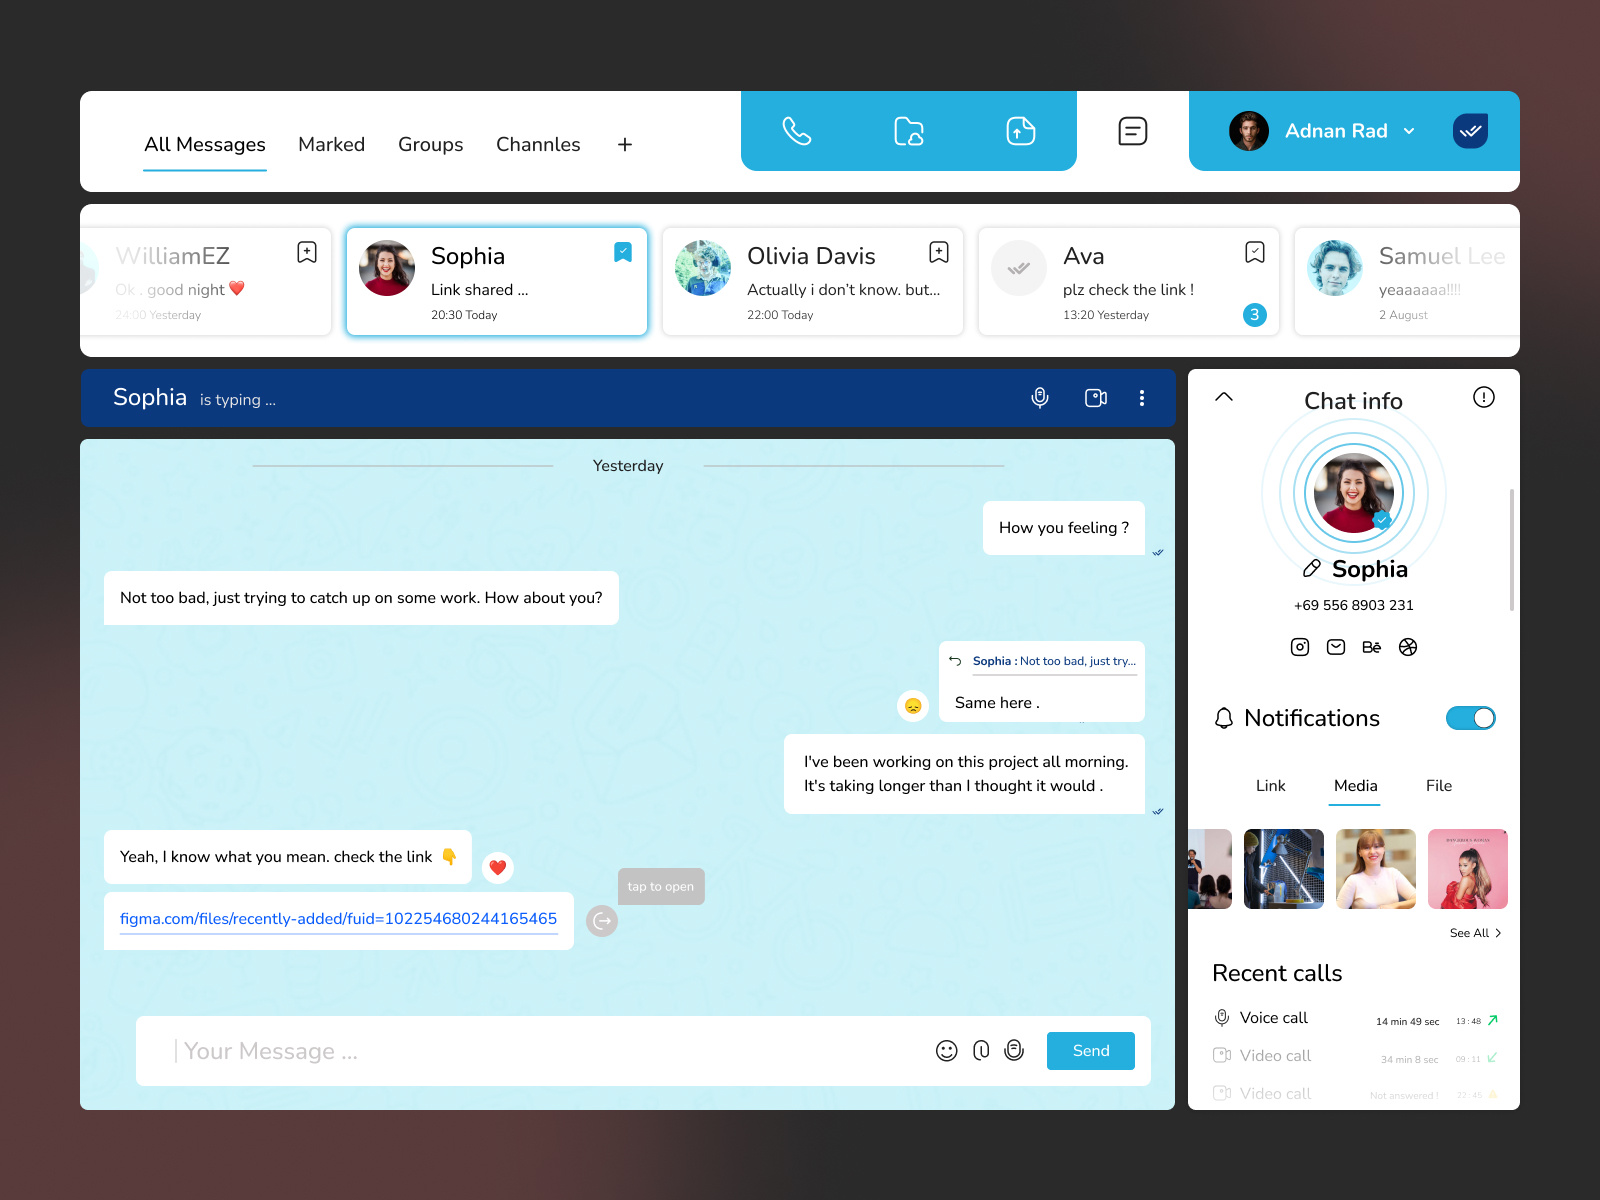1600x1200 pixels.
Task: Open the shared folder icon in the toolbar
Action: (908, 130)
